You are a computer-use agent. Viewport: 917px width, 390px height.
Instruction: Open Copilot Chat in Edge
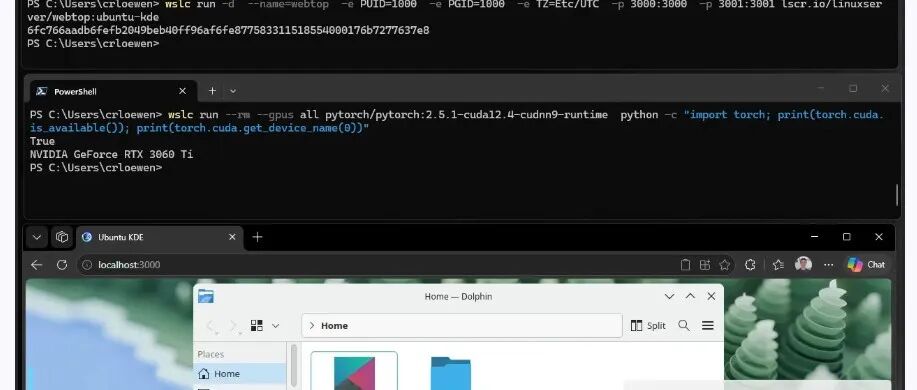click(866, 265)
